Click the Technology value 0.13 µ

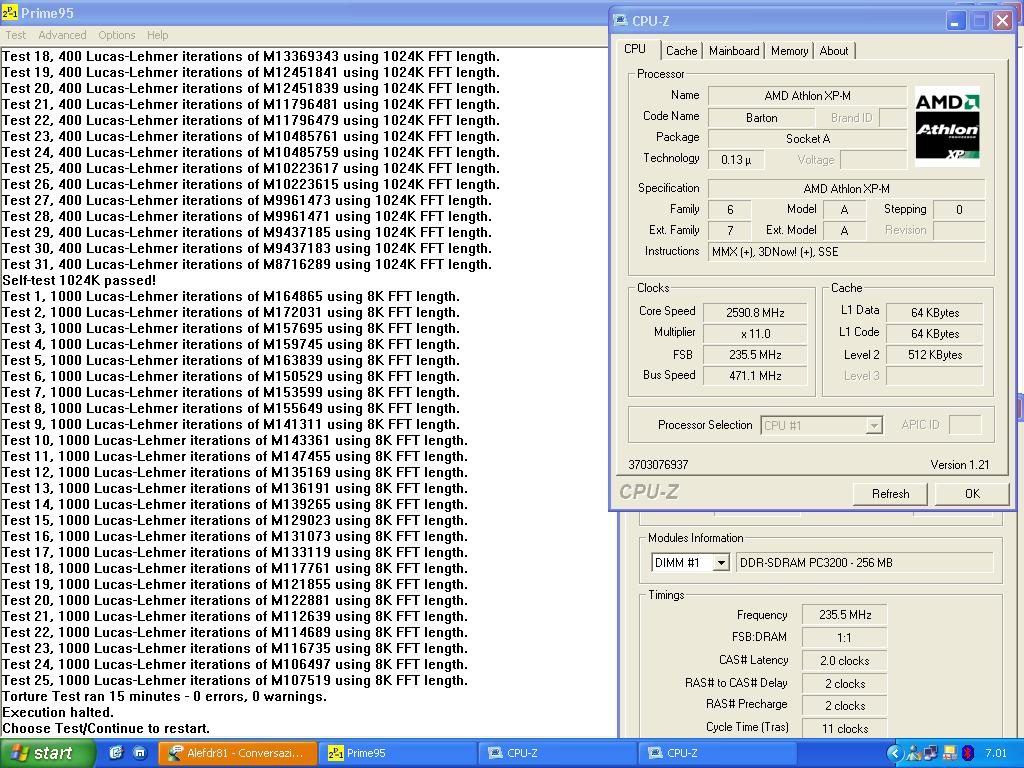[x=736, y=160]
